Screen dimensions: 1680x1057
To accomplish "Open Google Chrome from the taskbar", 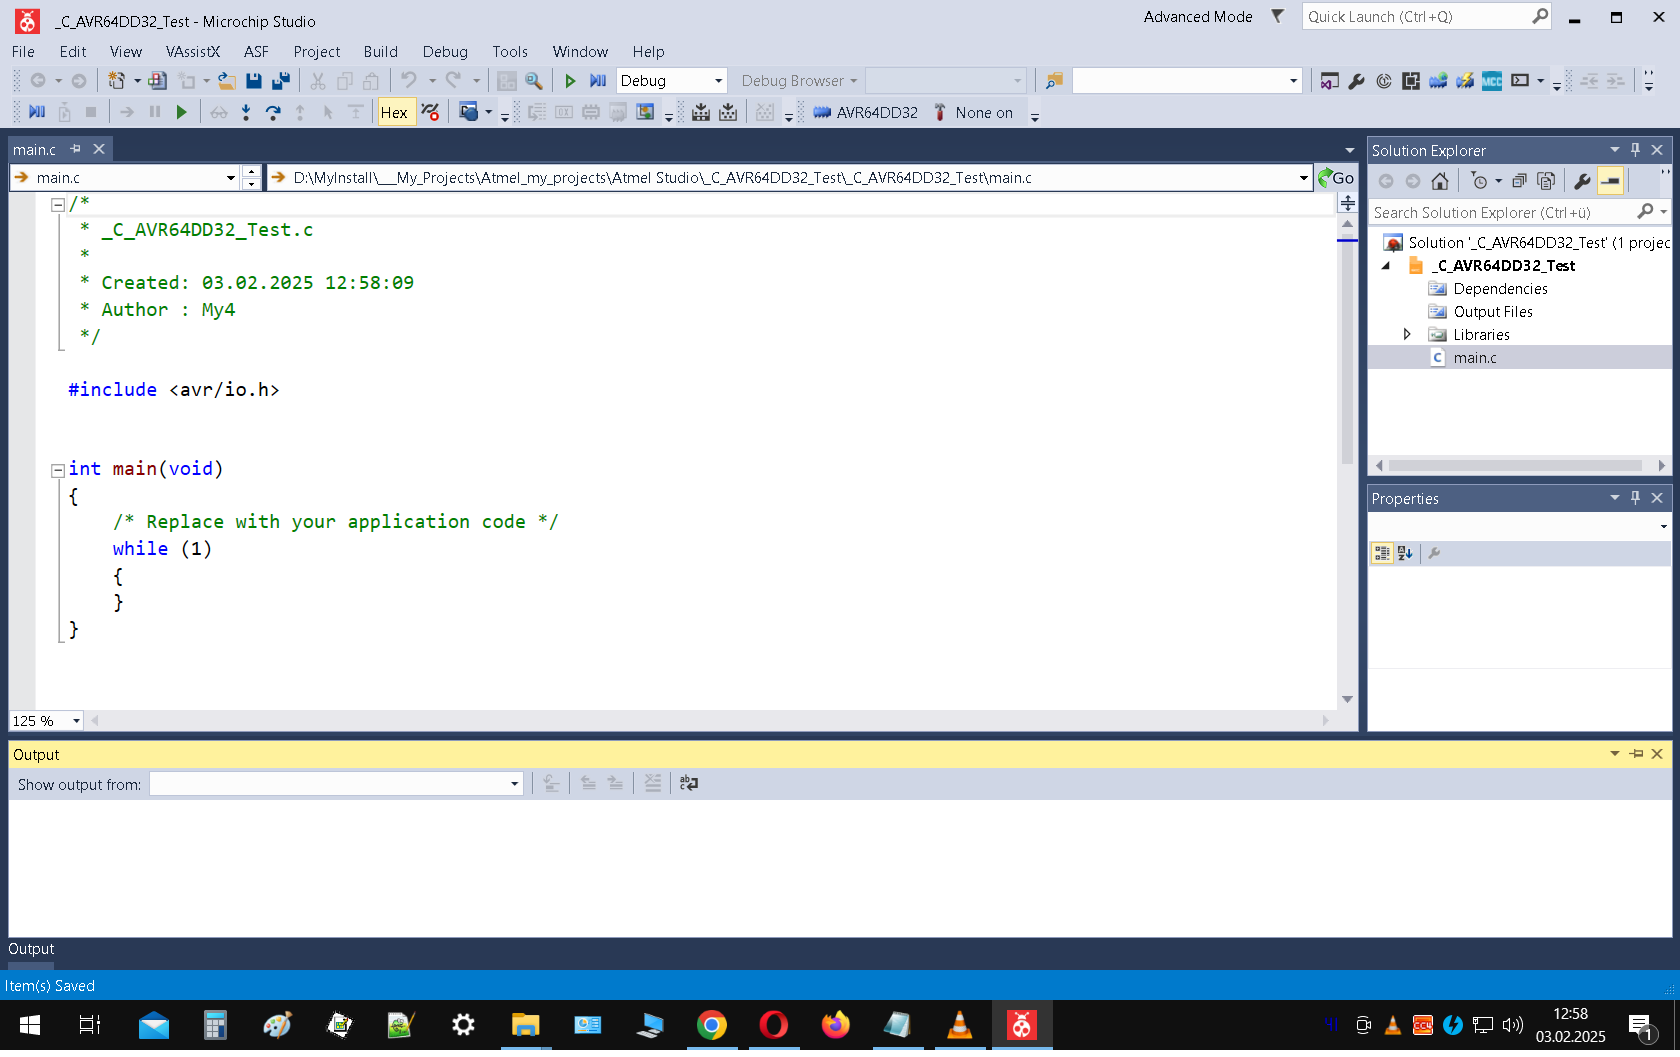I will click(712, 1025).
